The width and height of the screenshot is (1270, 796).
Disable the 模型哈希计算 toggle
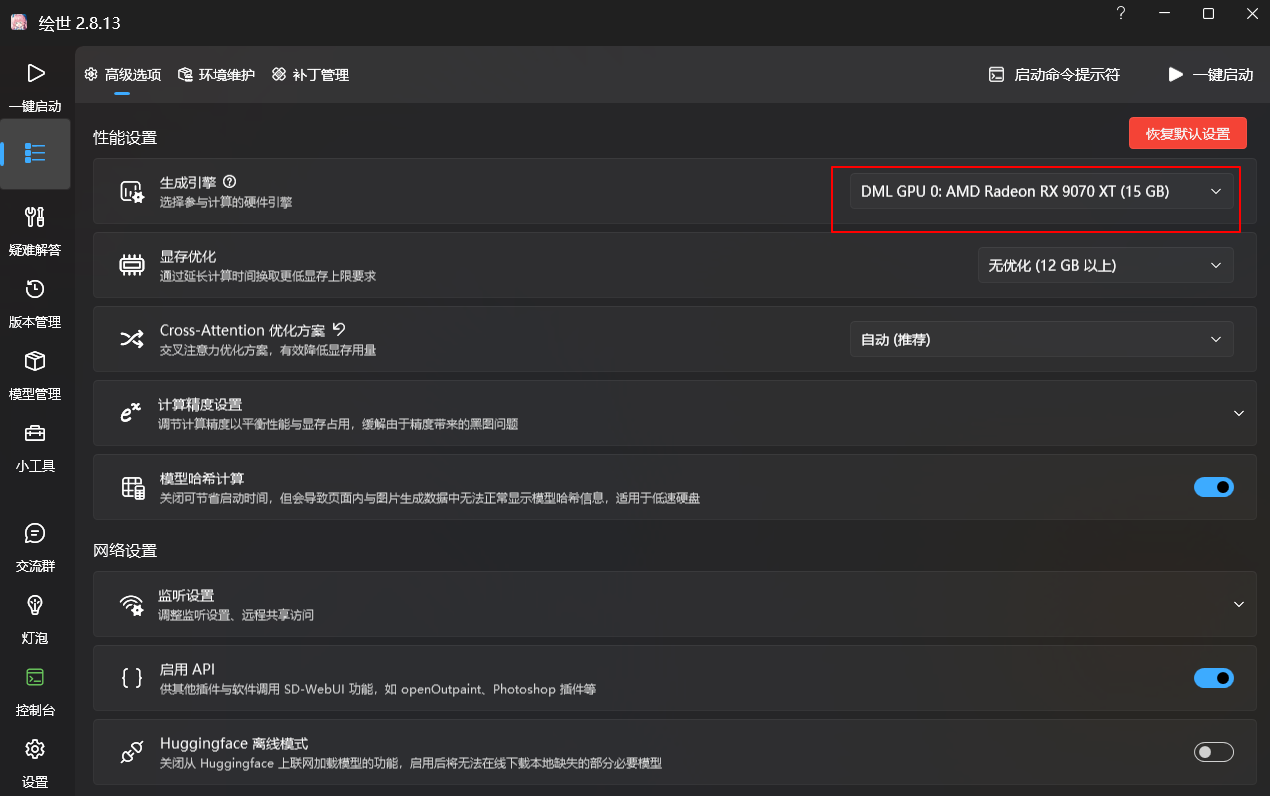[x=1214, y=487]
